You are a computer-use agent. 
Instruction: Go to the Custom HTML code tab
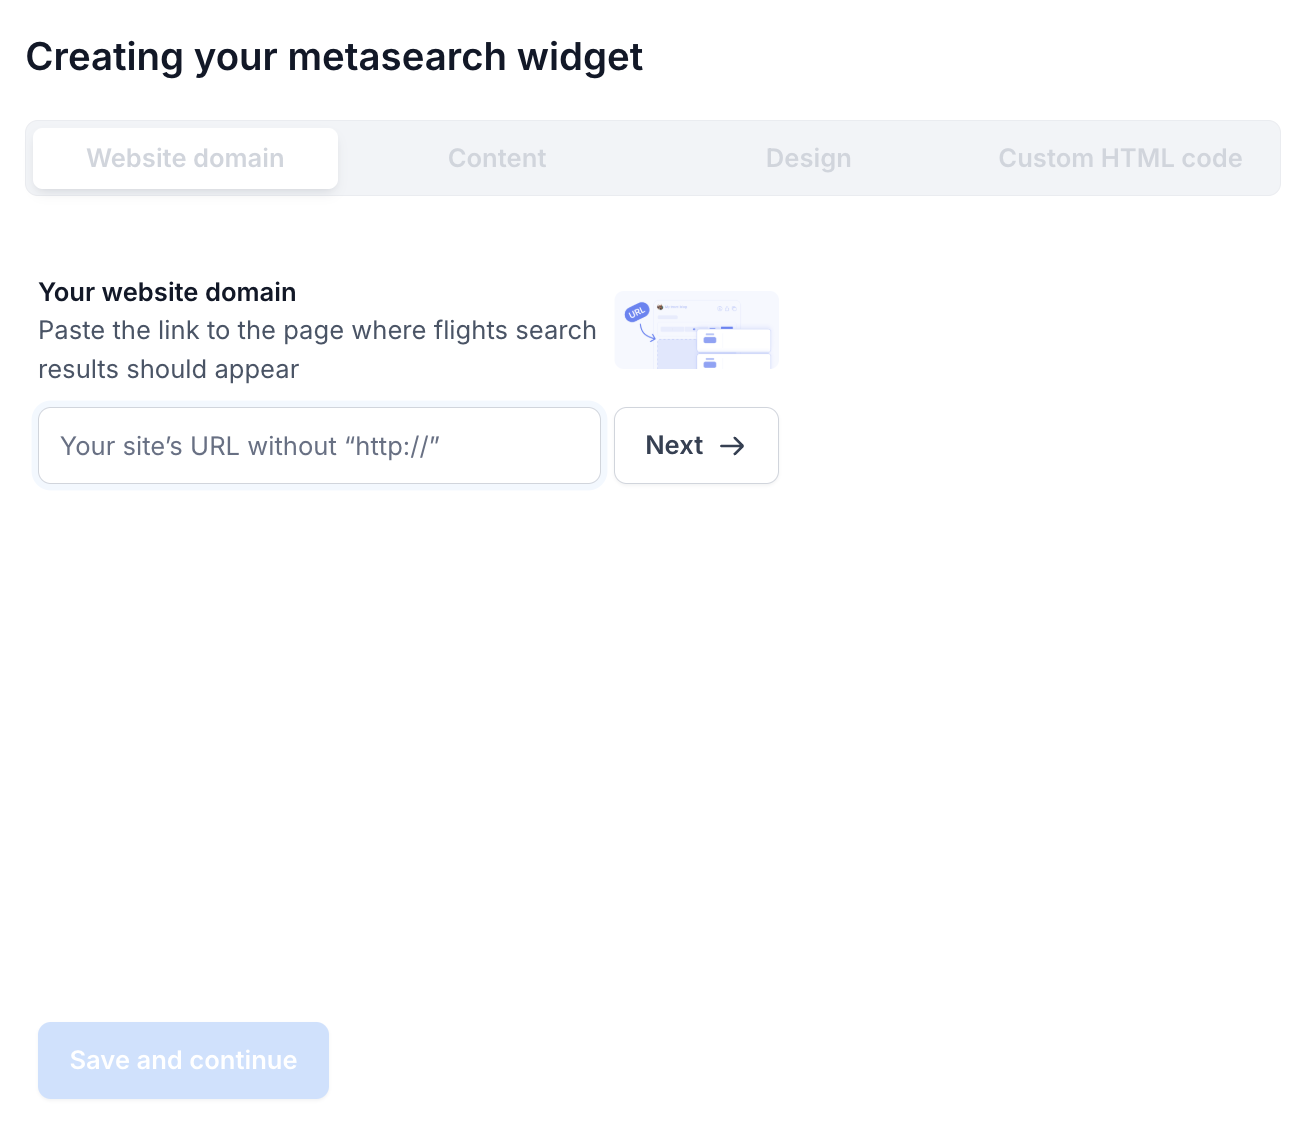tap(1120, 158)
